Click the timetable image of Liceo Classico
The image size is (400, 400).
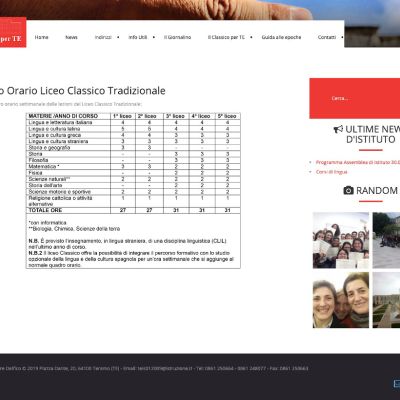(133, 191)
